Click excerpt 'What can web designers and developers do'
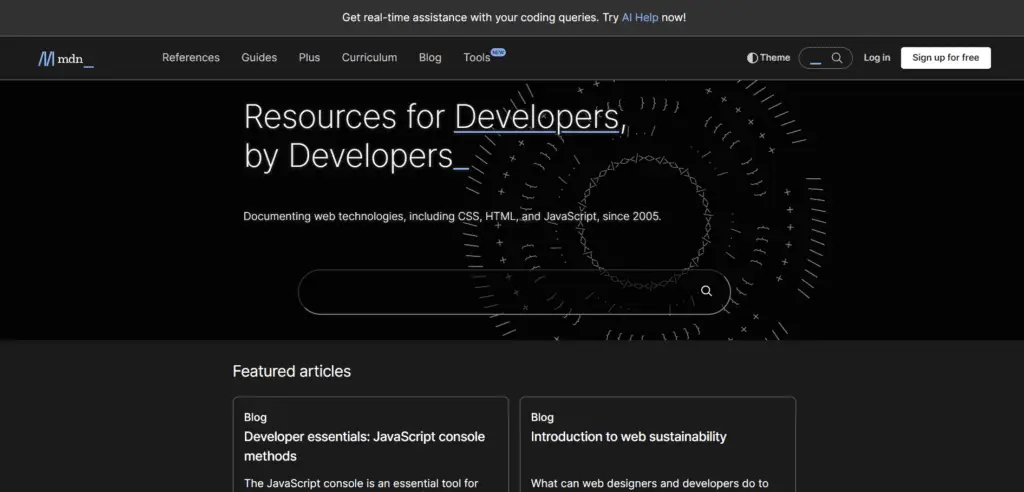This screenshot has width=1024, height=492. tap(649, 484)
